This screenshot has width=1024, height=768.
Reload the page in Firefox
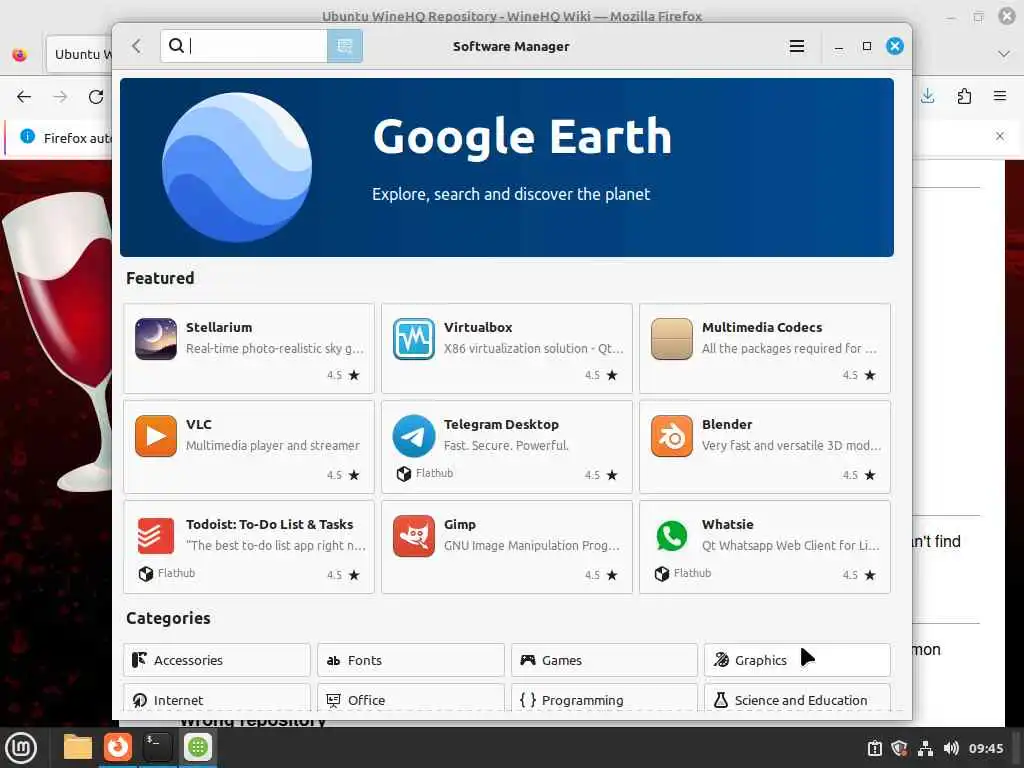pyautogui.click(x=96, y=97)
